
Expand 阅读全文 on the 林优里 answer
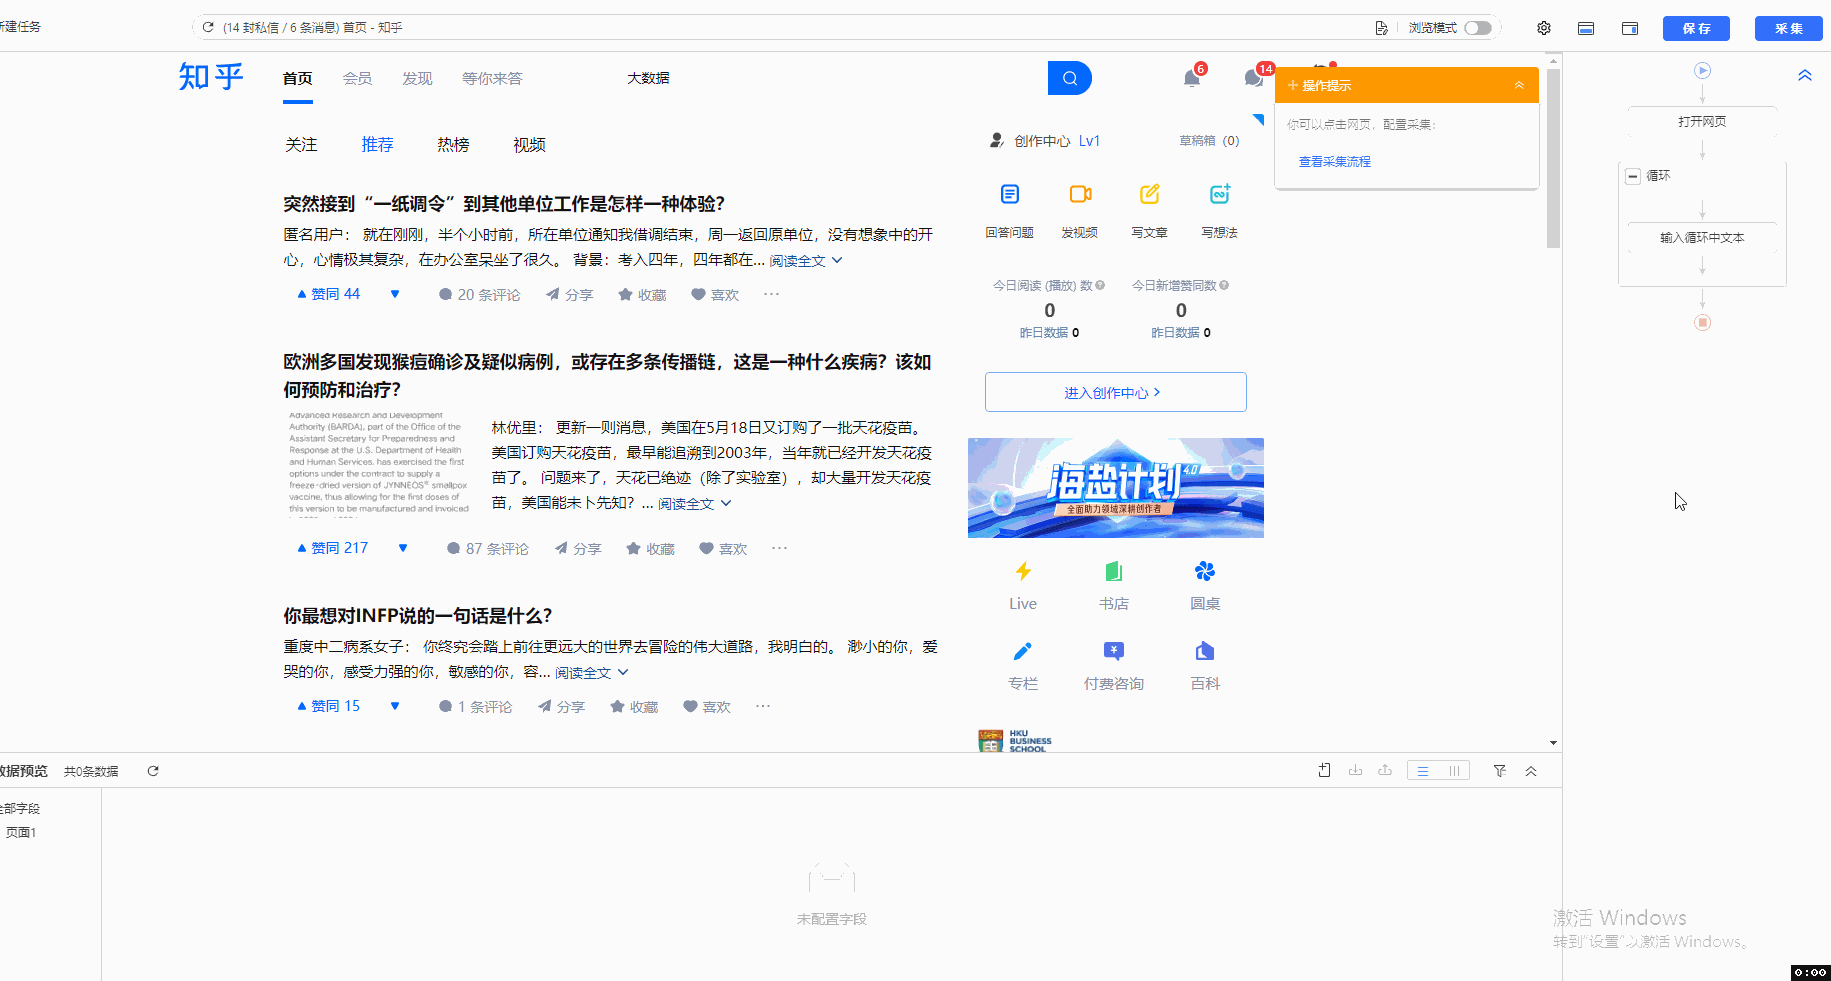tap(694, 504)
